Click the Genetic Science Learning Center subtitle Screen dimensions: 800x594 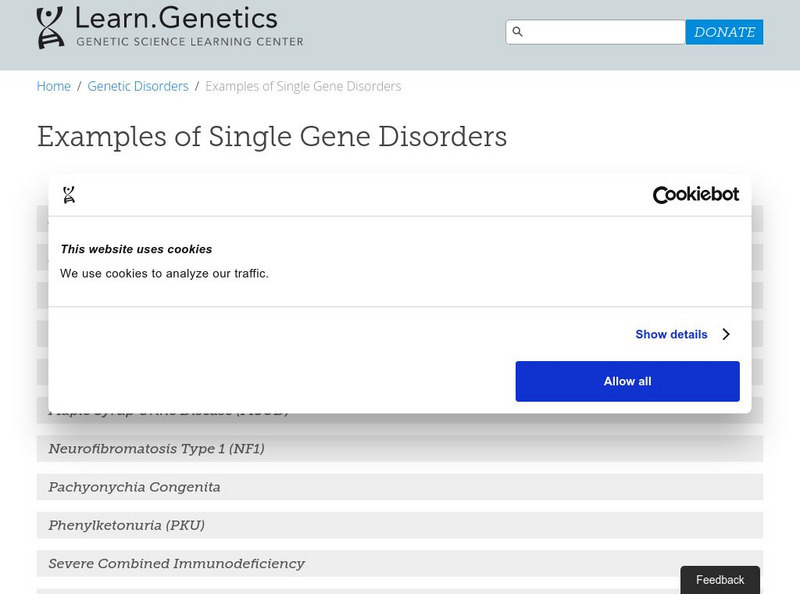(x=190, y=42)
